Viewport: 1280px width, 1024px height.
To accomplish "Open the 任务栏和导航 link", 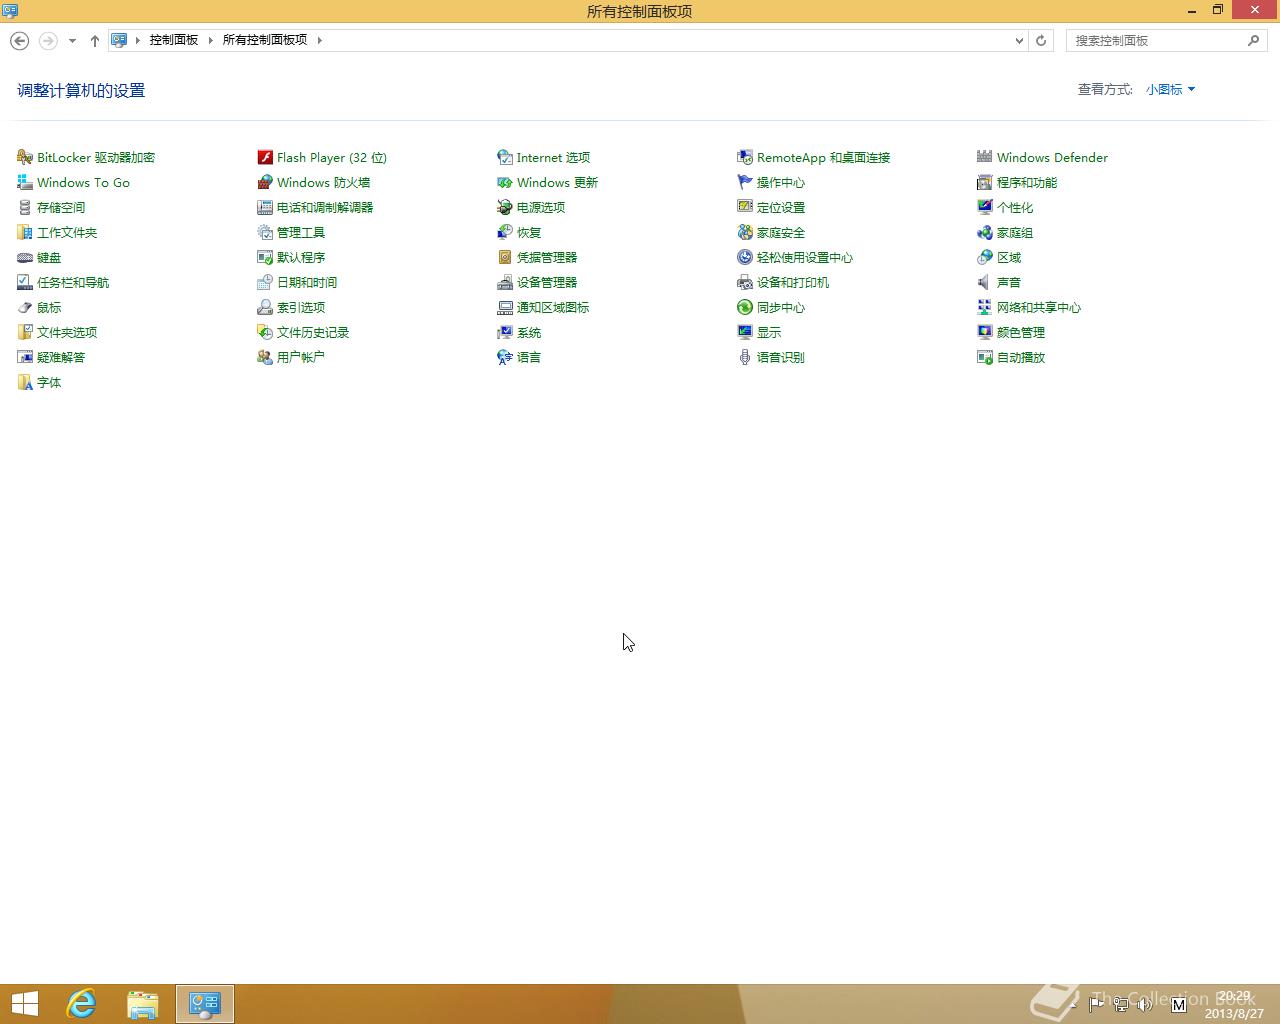I will pyautogui.click(x=73, y=282).
